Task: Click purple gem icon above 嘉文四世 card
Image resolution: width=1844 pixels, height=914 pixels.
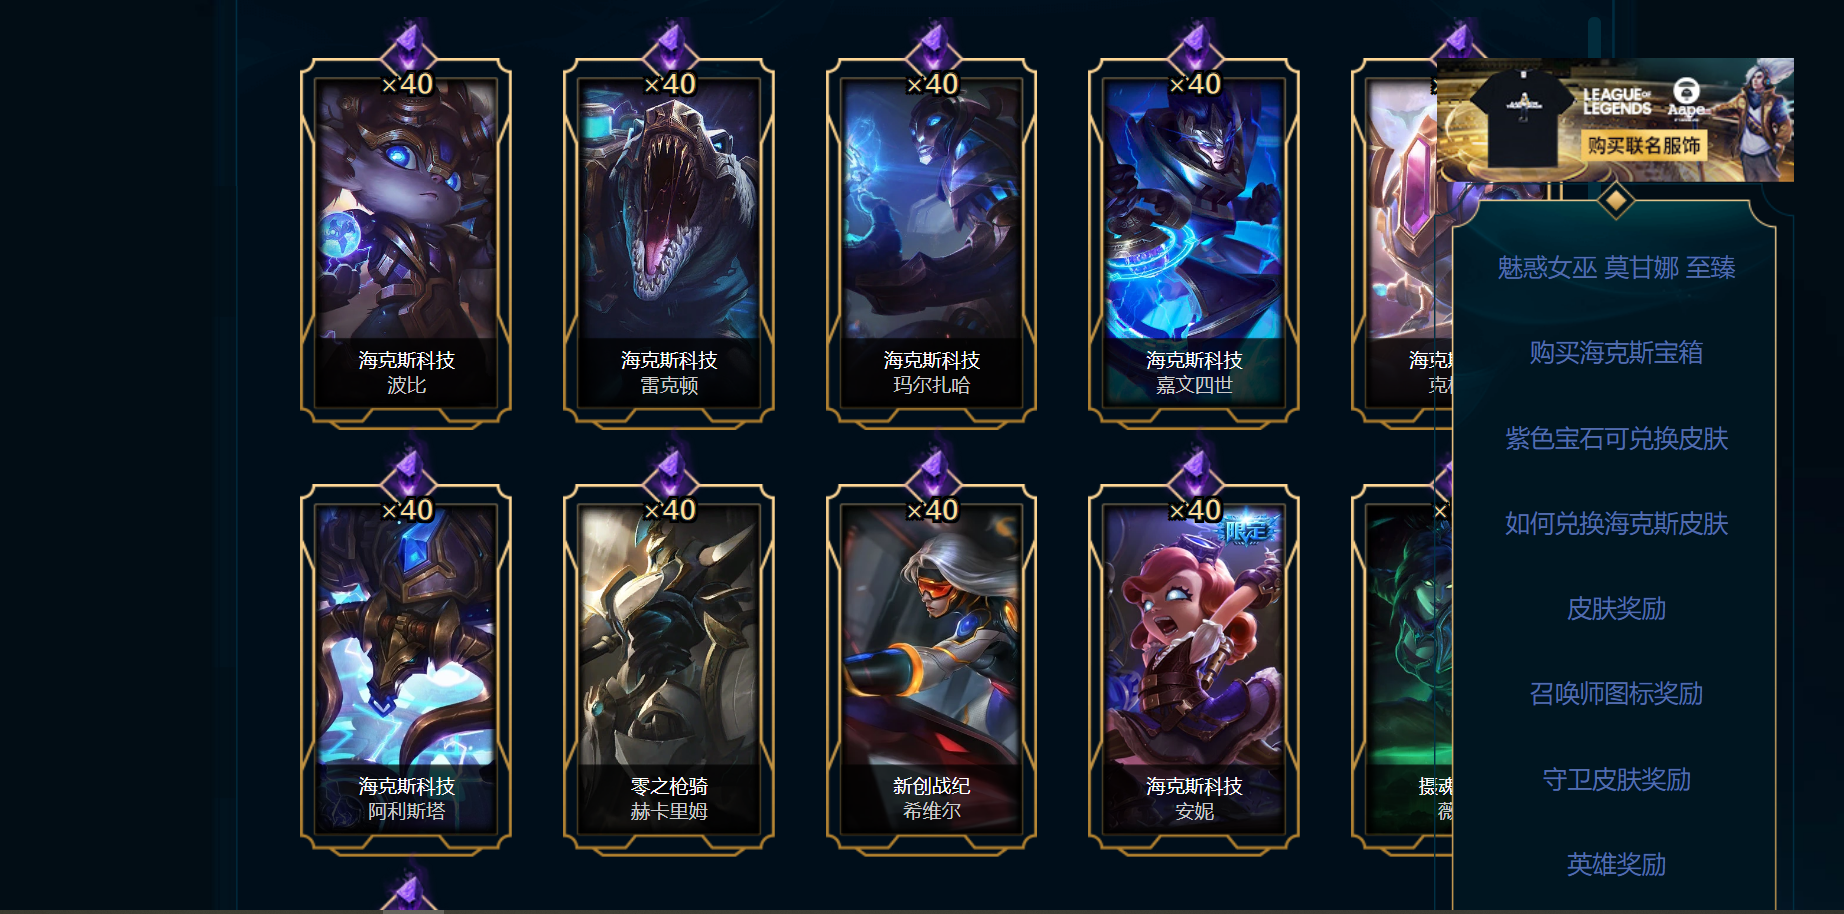Action: click(x=1196, y=47)
